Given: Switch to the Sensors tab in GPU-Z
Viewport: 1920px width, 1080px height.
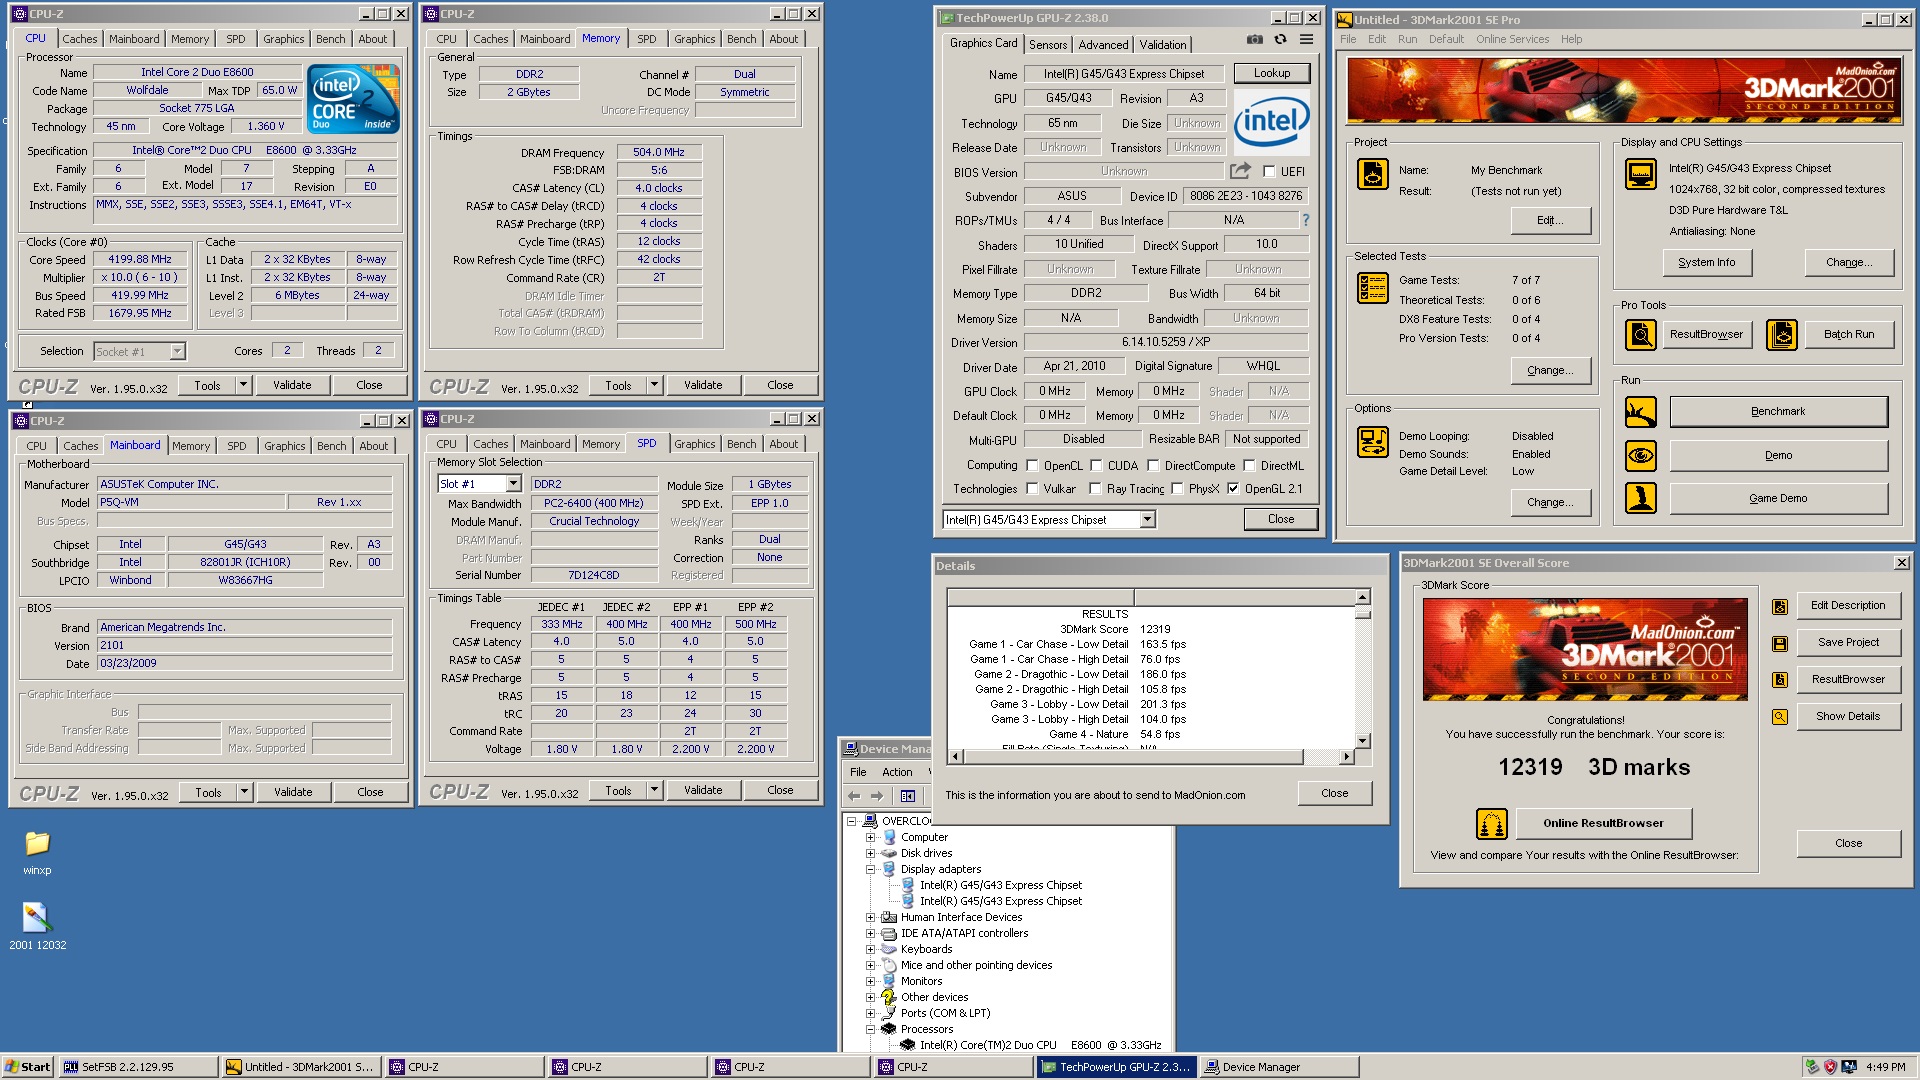Looking at the screenshot, I should point(1047,44).
